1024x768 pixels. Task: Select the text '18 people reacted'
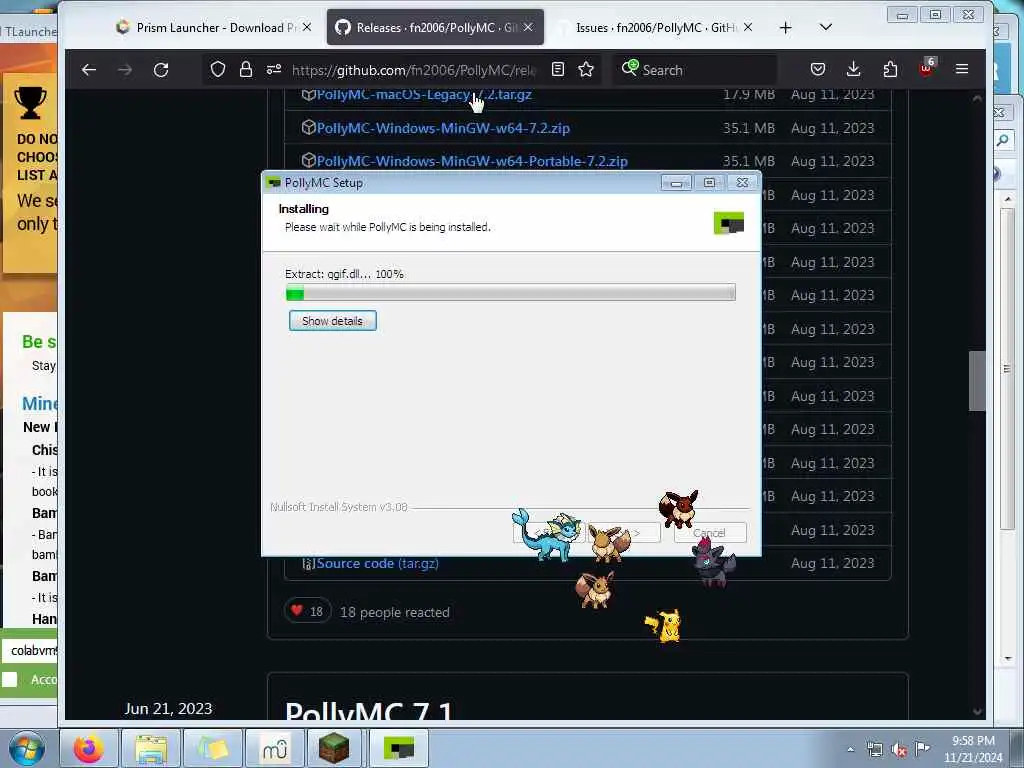coord(394,613)
